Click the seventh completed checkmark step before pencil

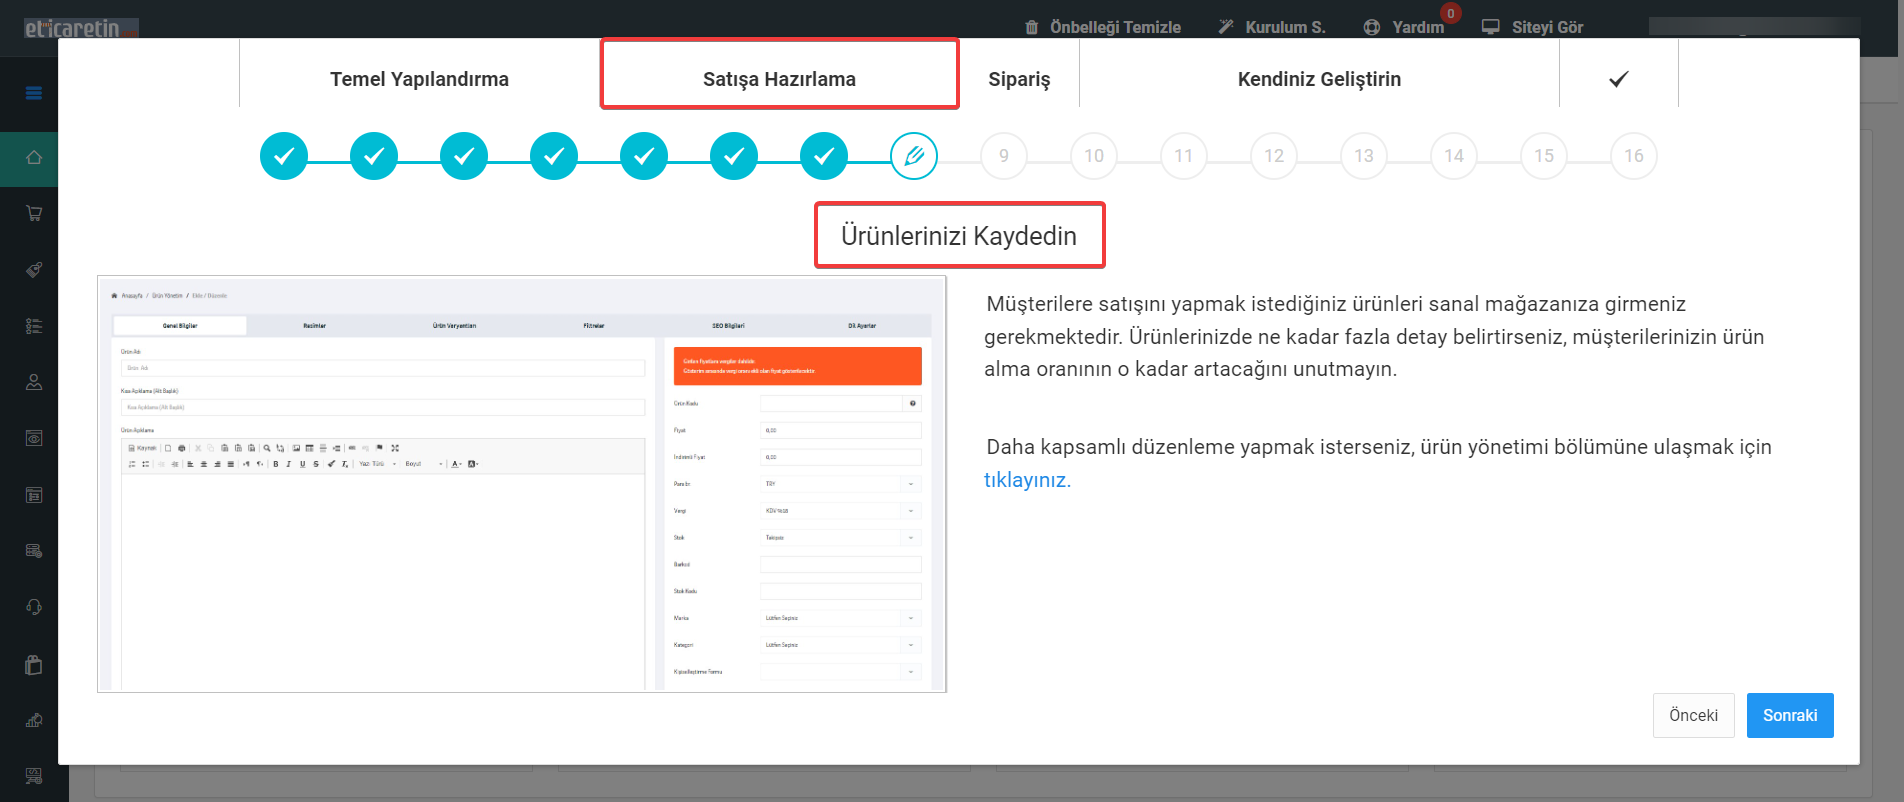click(824, 156)
